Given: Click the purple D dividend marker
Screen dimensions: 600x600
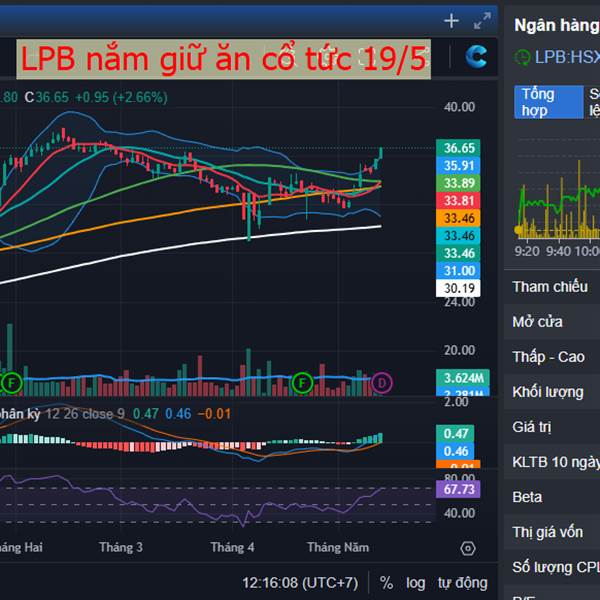Looking at the screenshot, I should 382,382.
